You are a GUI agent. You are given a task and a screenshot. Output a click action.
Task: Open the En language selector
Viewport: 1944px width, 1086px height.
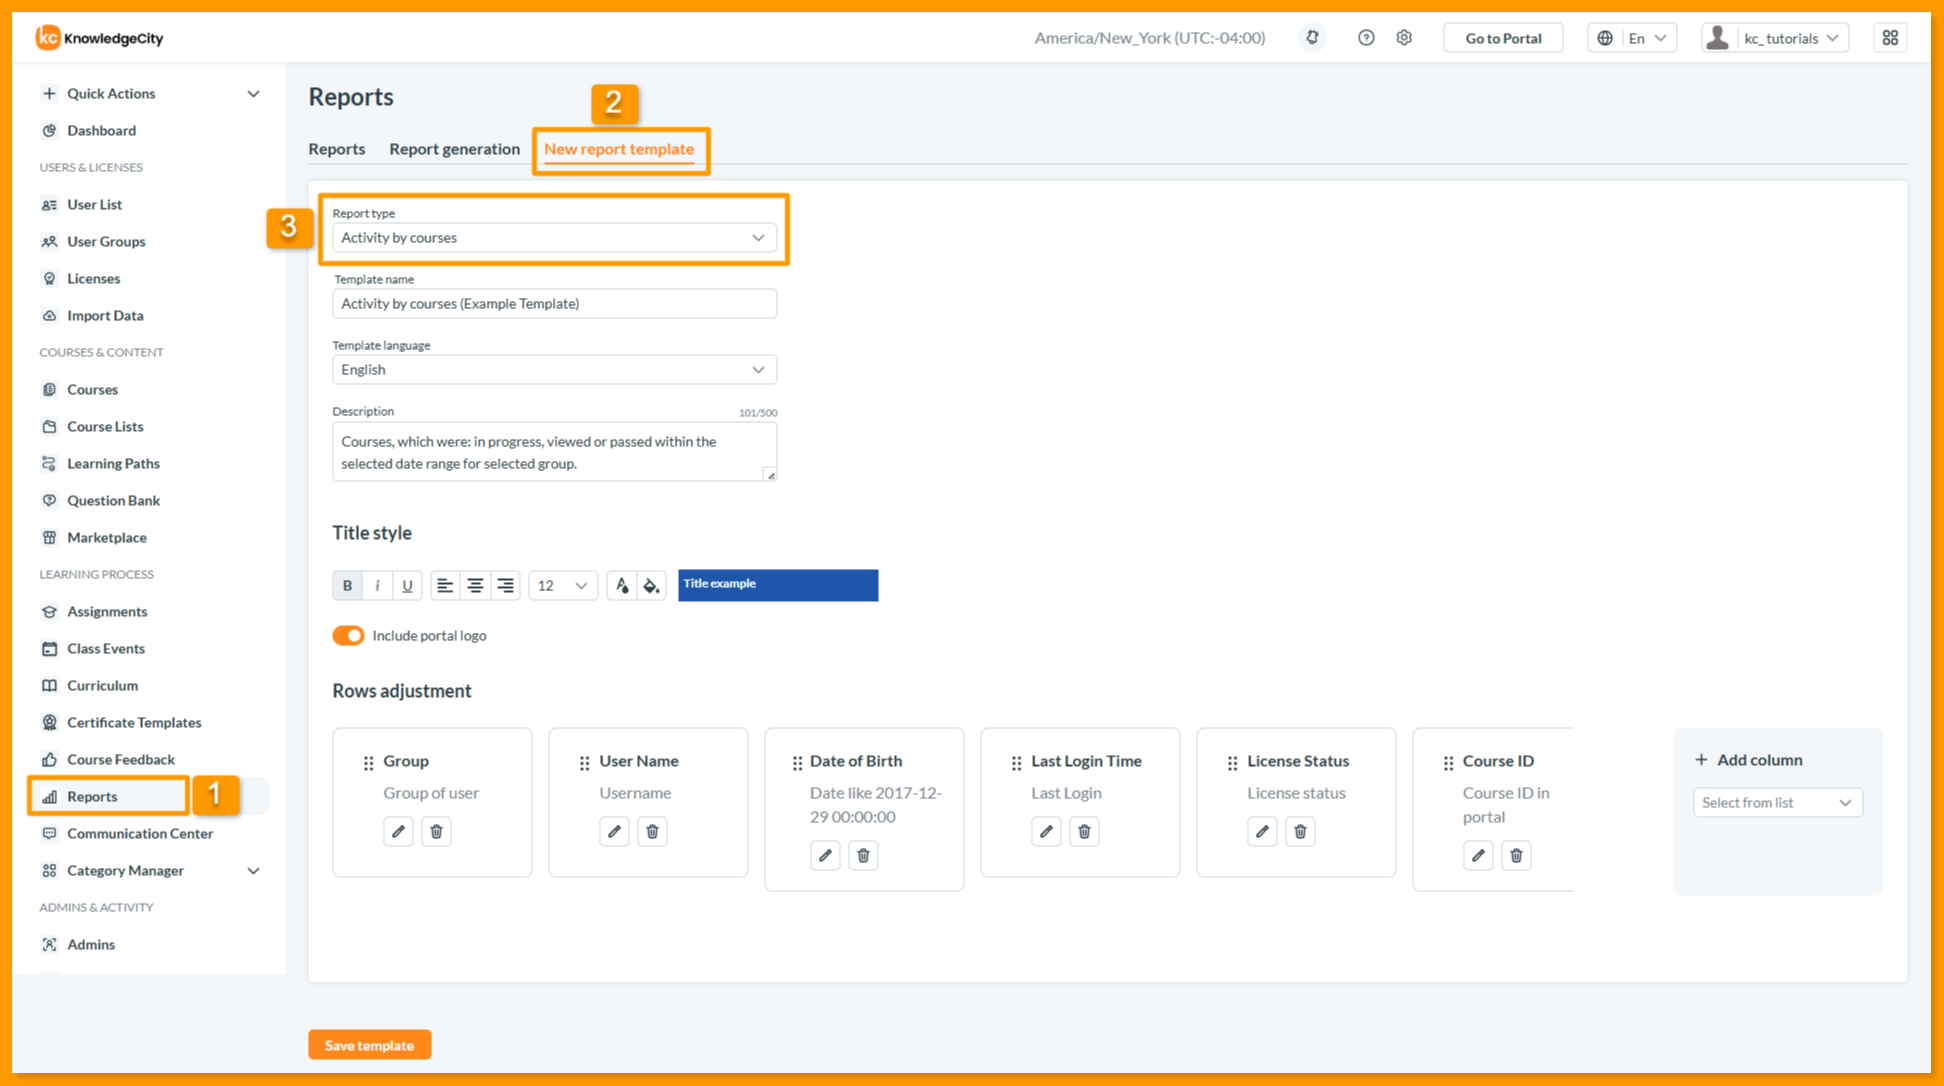tap(1632, 38)
